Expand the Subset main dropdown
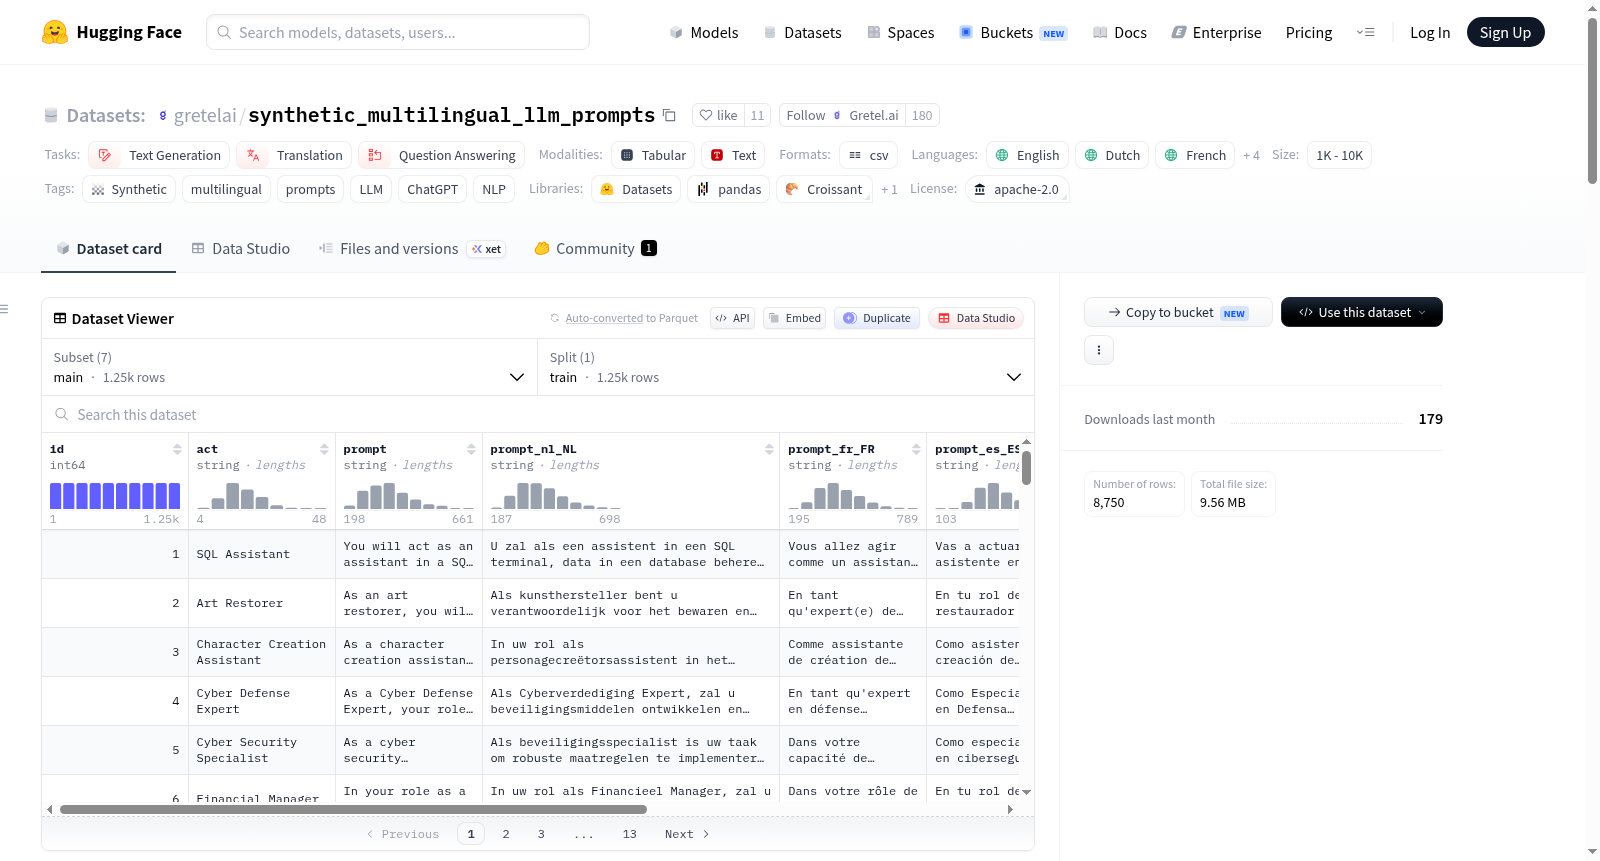 pos(289,367)
